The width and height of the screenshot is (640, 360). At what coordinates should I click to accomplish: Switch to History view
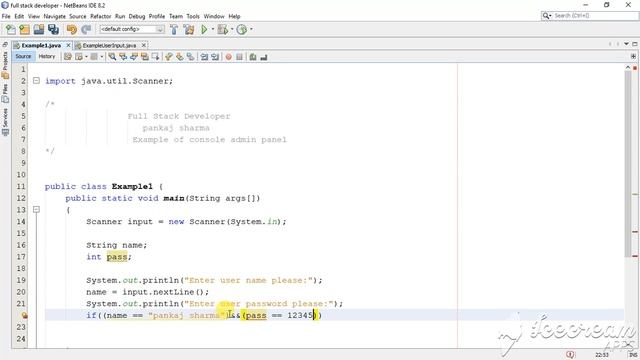[x=47, y=56]
